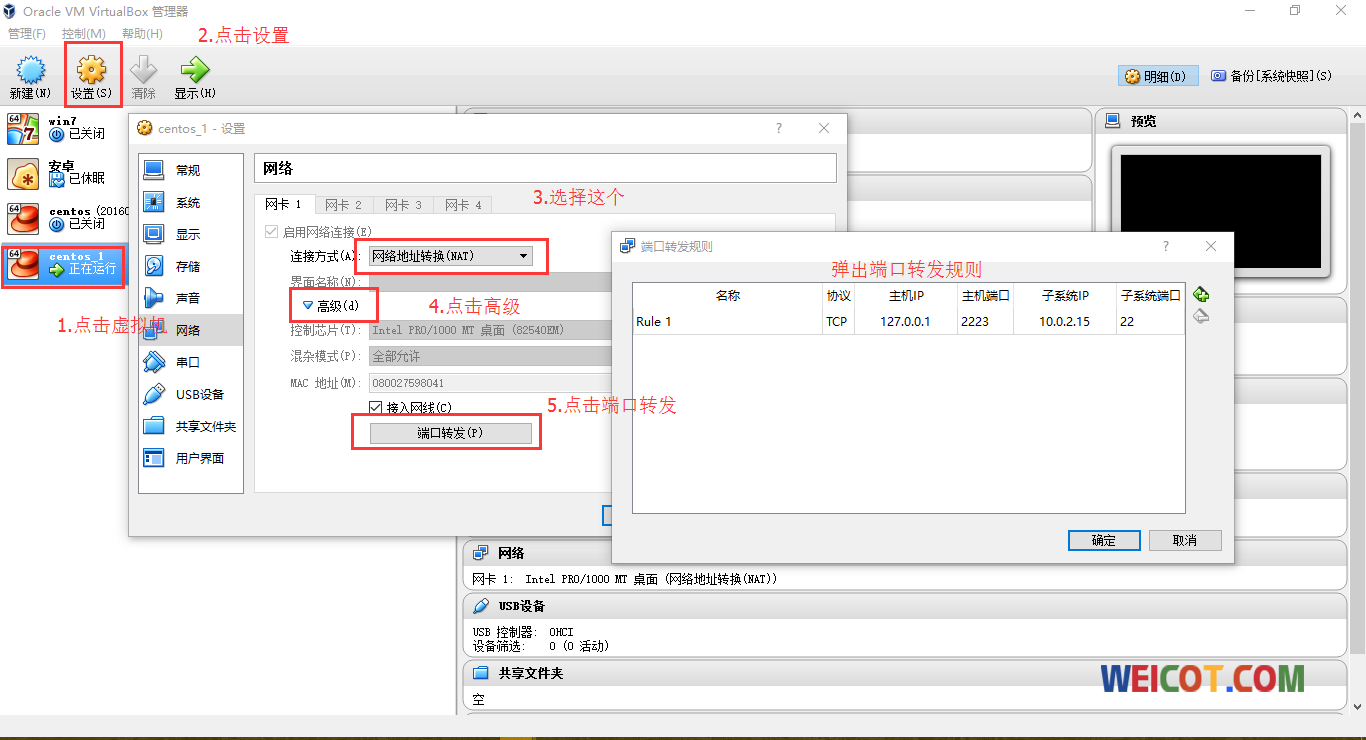
Task: Open the 串口 settings category
Action: tap(190, 362)
